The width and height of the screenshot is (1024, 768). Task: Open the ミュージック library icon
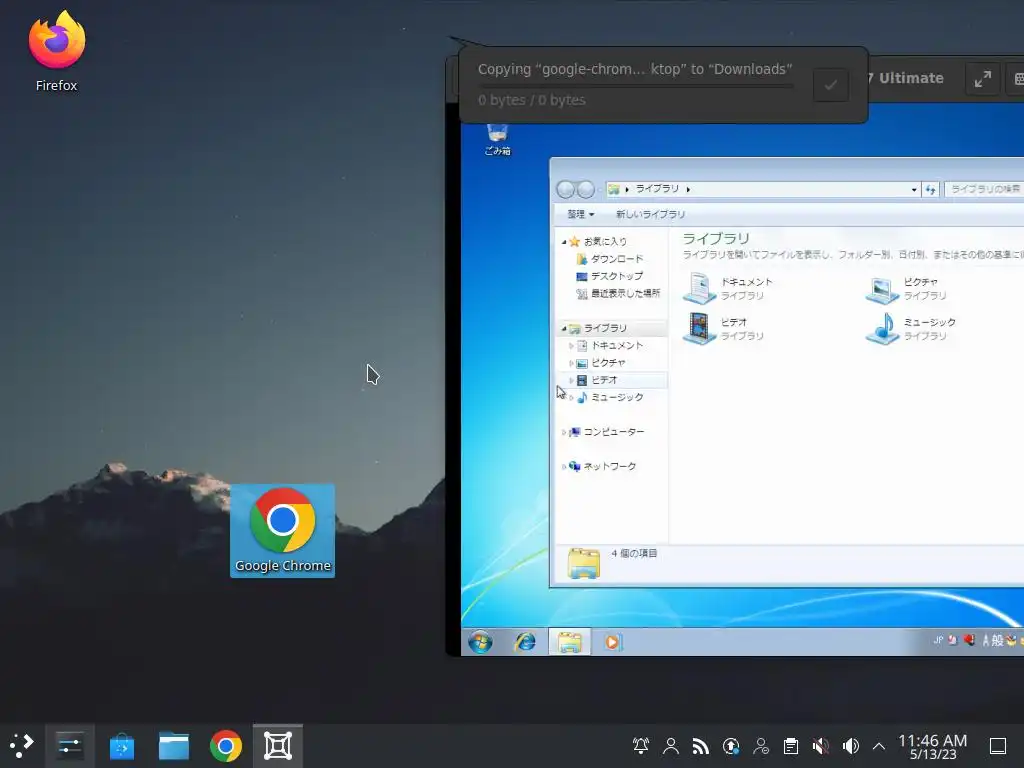click(x=882, y=328)
